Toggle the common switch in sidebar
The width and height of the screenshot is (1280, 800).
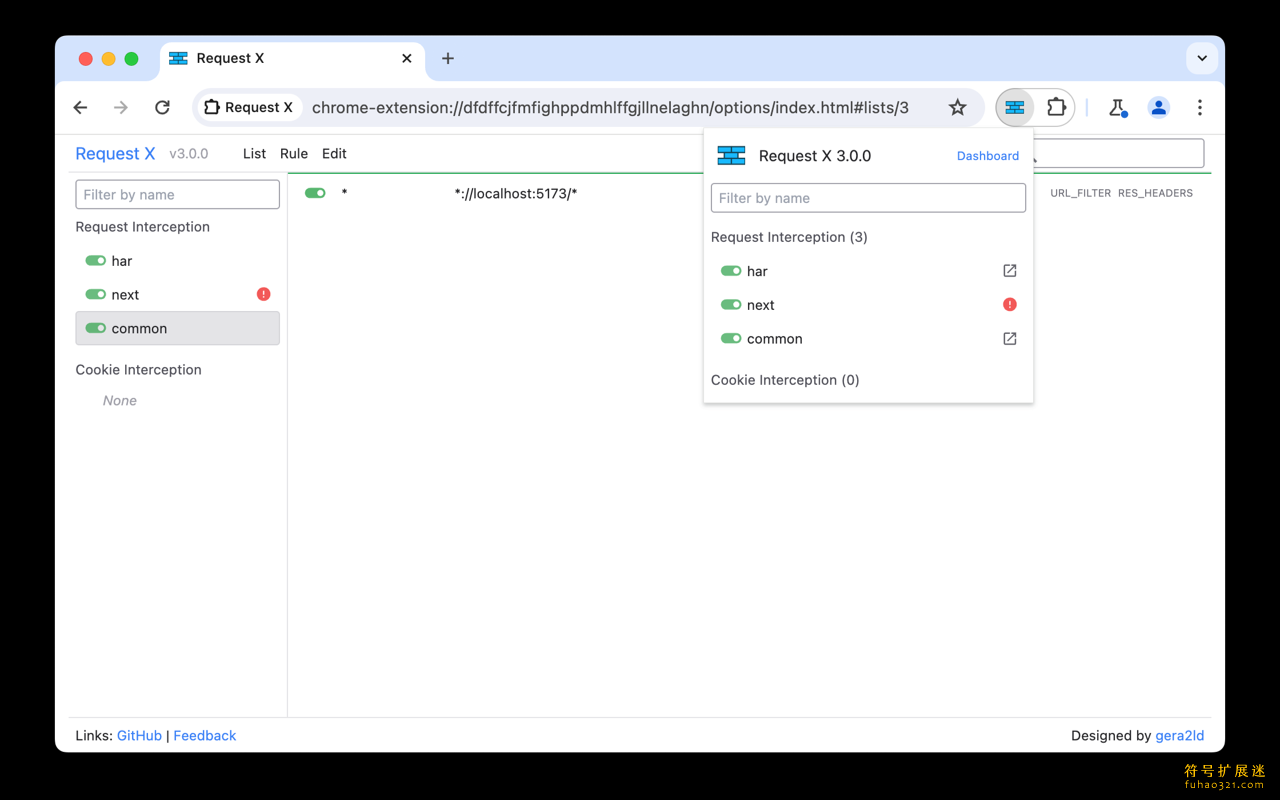pos(96,328)
